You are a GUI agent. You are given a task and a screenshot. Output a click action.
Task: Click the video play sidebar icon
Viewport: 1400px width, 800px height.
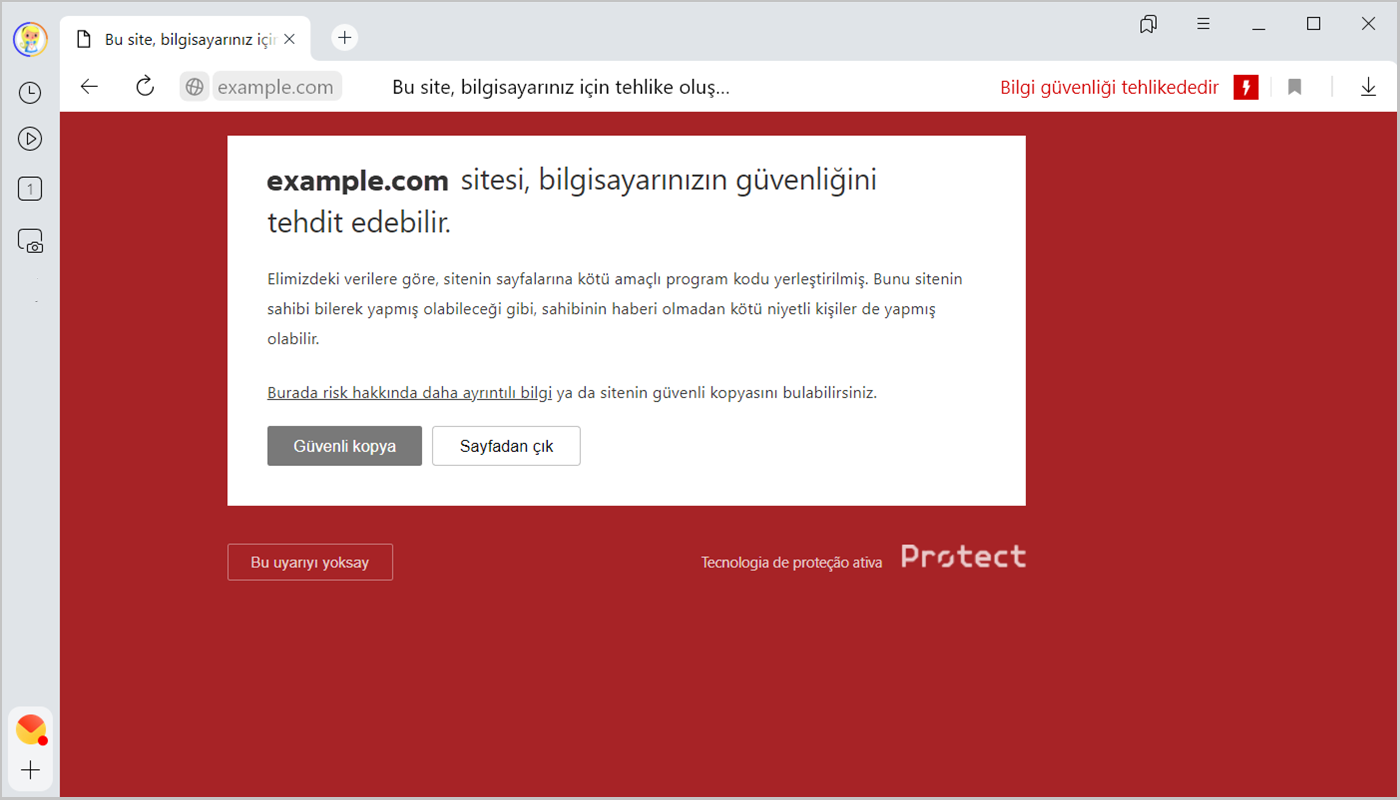click(x=30, y=139)
